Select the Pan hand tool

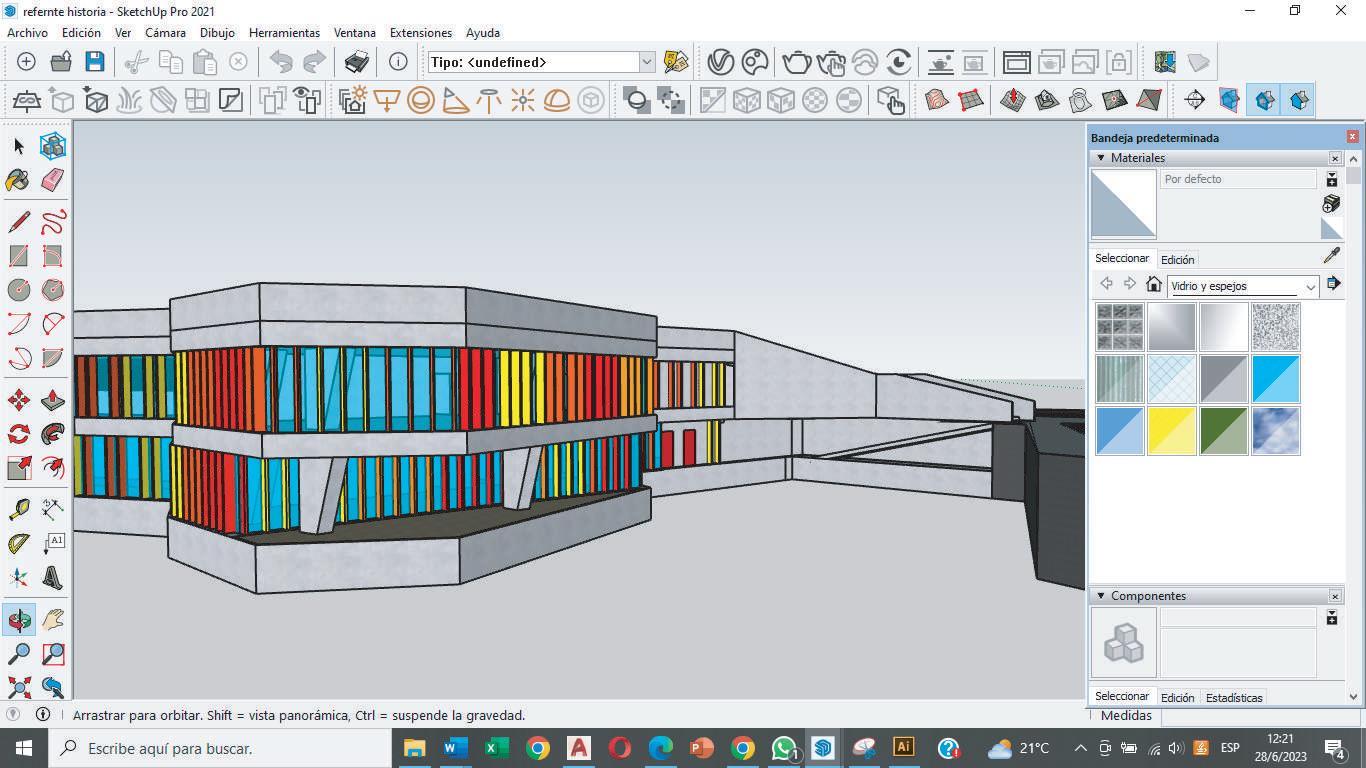(x=53, y=620)
